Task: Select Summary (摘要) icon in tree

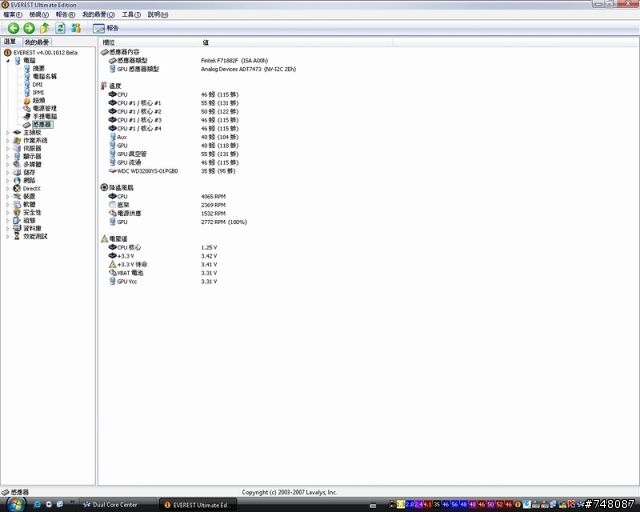Action: coord(27,69)
